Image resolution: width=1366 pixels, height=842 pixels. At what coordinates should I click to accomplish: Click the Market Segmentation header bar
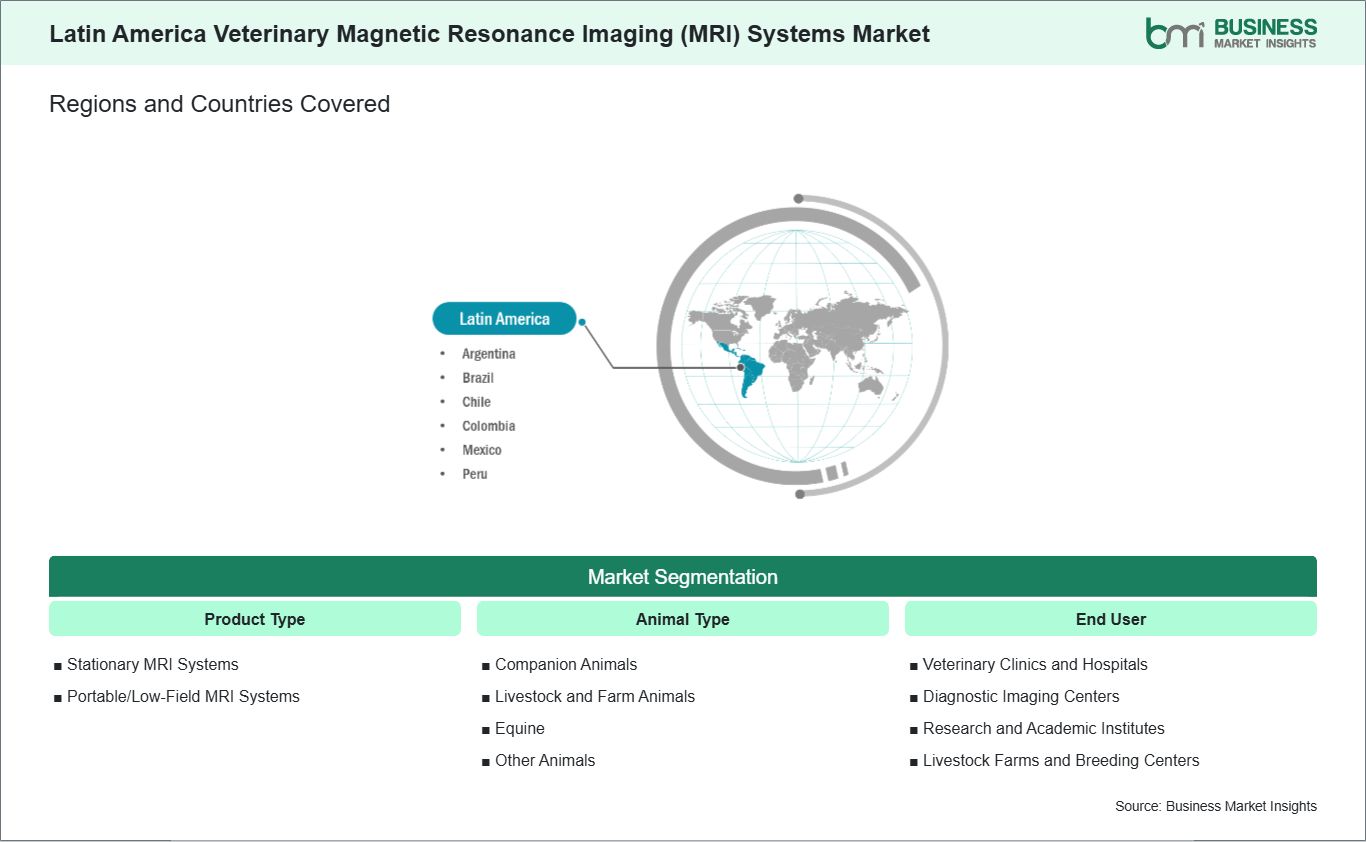click(x=683, y=577)
